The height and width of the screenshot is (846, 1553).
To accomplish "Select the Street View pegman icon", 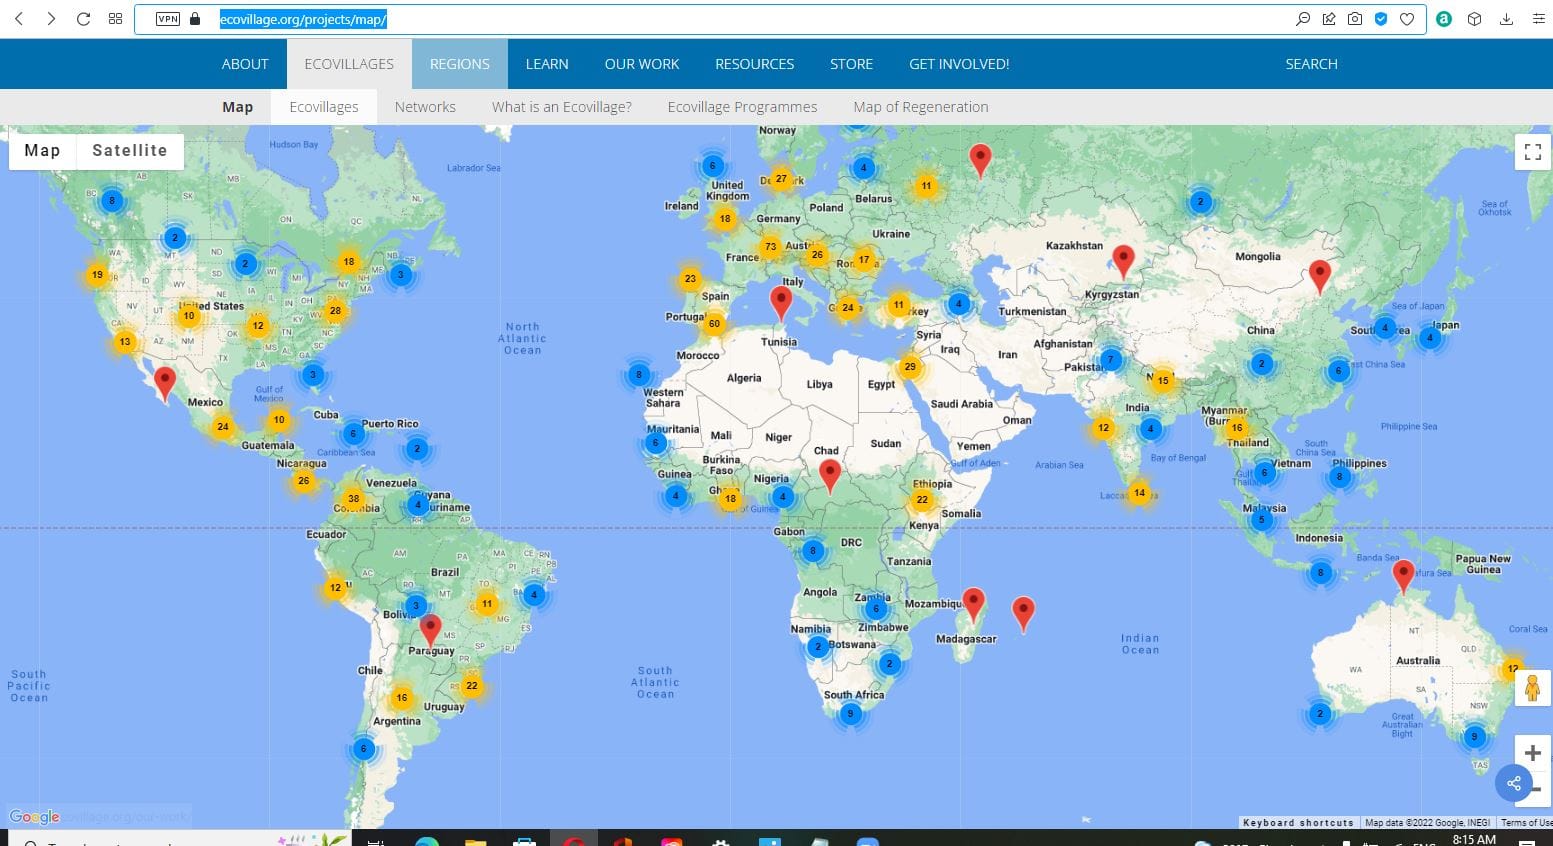I will click(x=1532, y=688).
